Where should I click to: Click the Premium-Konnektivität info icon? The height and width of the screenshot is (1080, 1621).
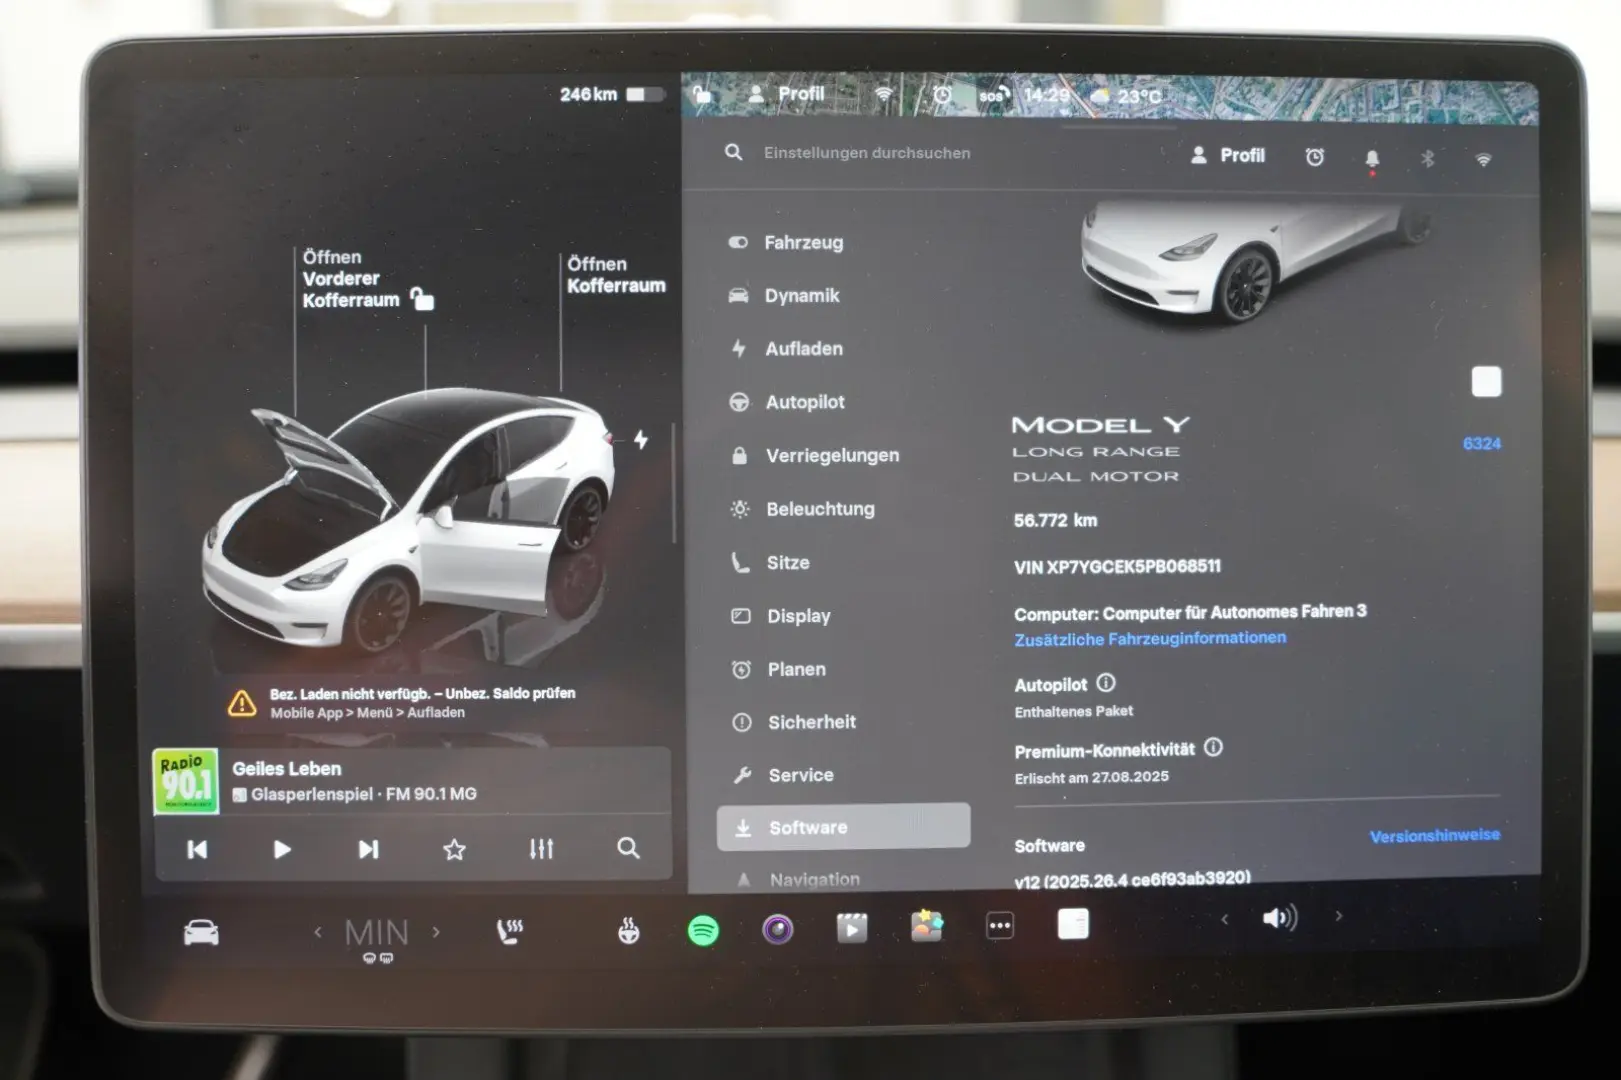1213,747
